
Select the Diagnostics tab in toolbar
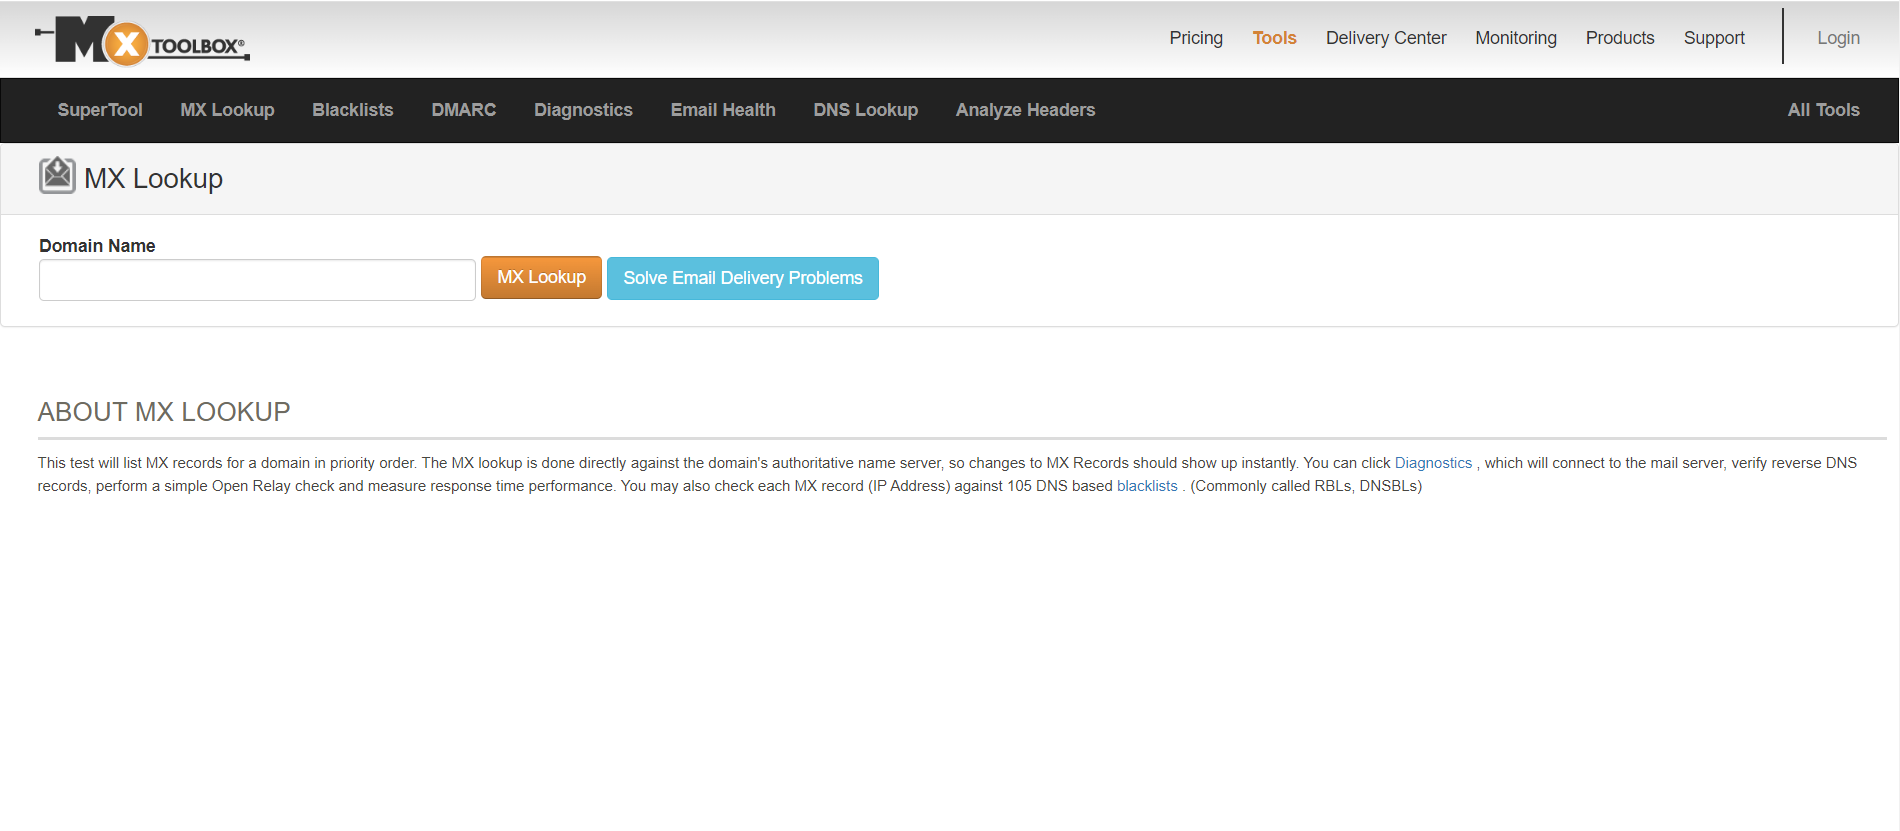click(x=583, y=110)
